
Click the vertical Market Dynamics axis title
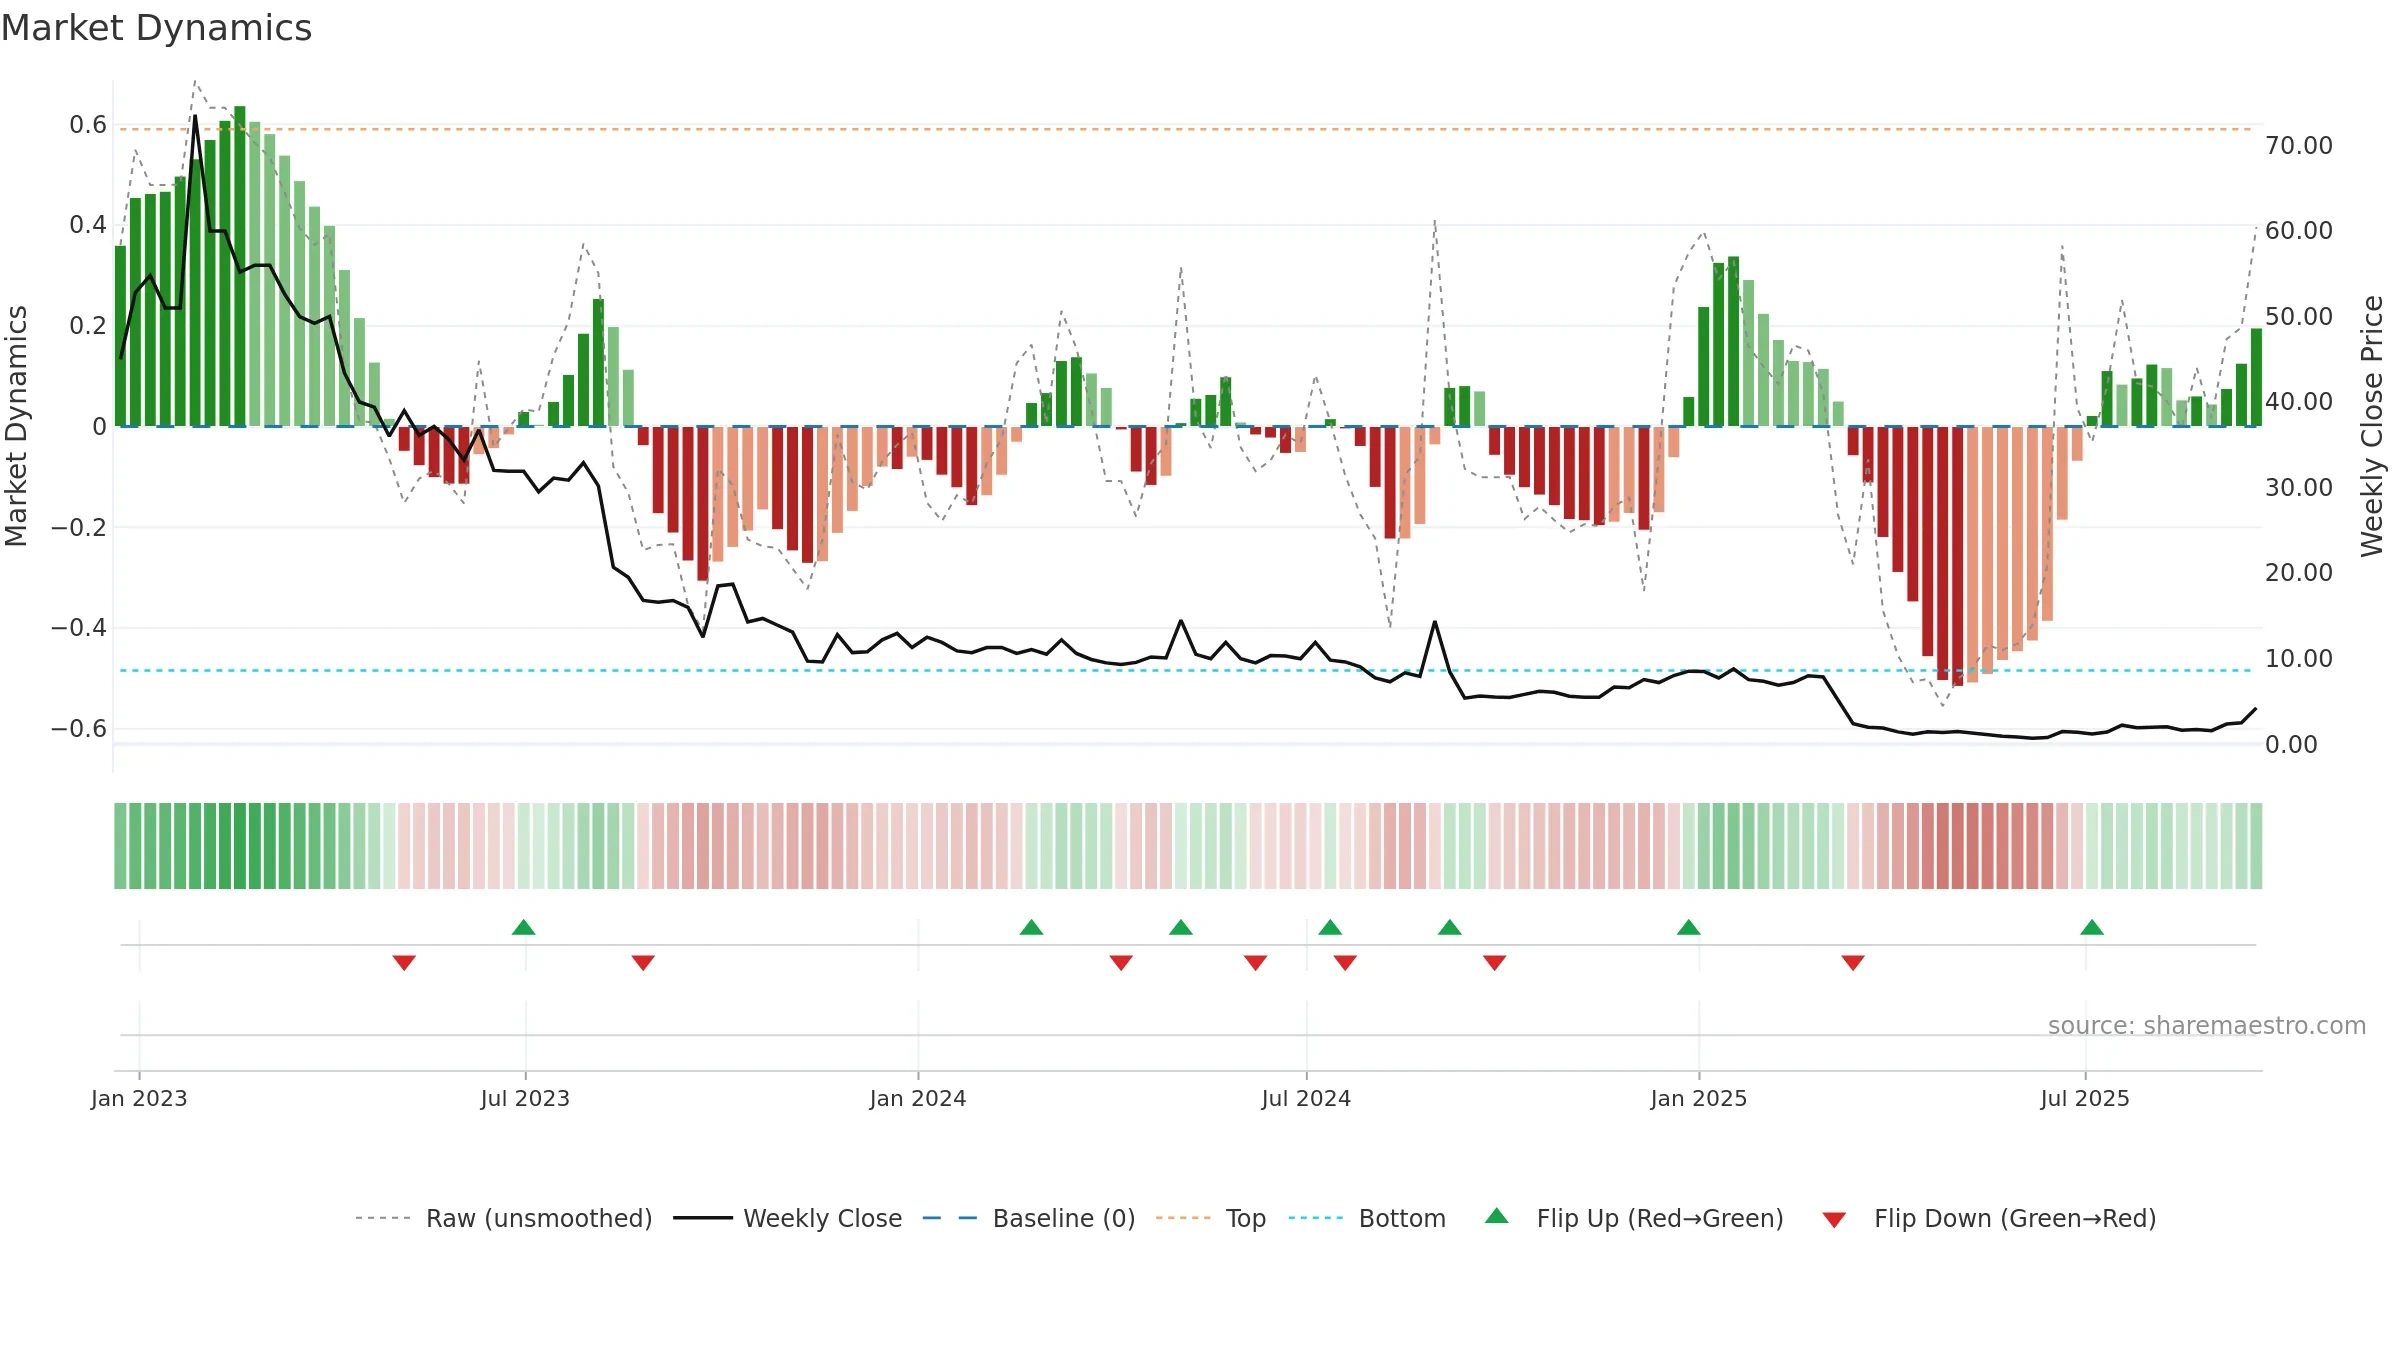tap(16, 426)
